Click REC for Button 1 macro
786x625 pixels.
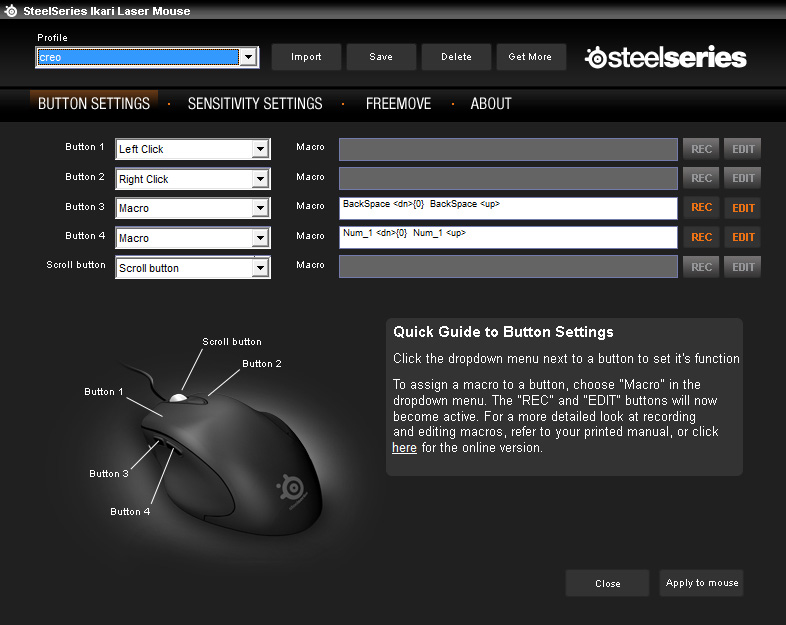tap(701, 149)
